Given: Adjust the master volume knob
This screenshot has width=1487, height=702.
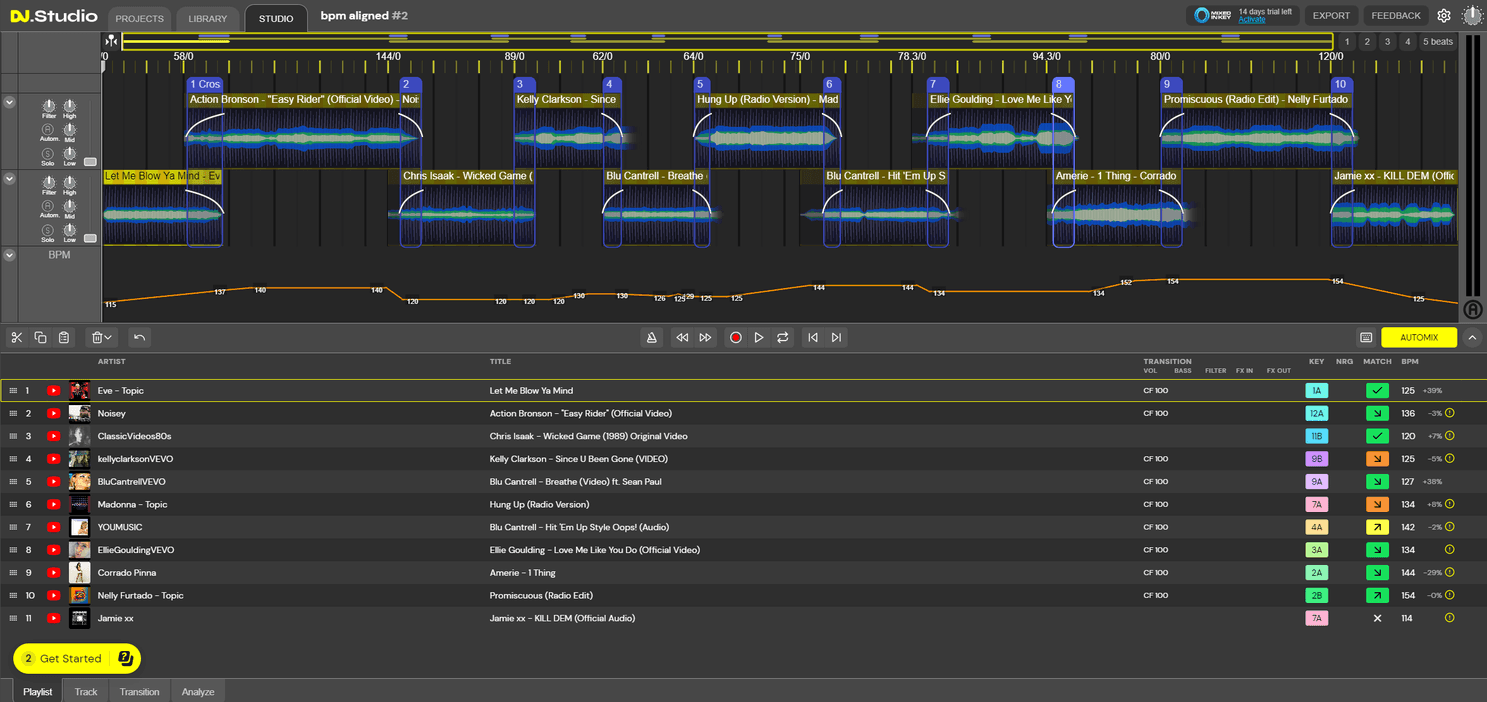Looking at the screenshot, I should point(1472,15).
